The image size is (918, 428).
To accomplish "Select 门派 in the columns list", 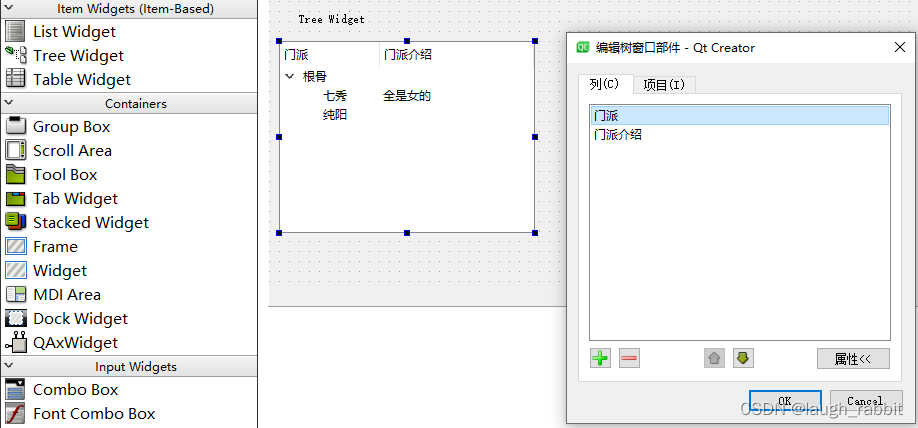I will point(739,116).
